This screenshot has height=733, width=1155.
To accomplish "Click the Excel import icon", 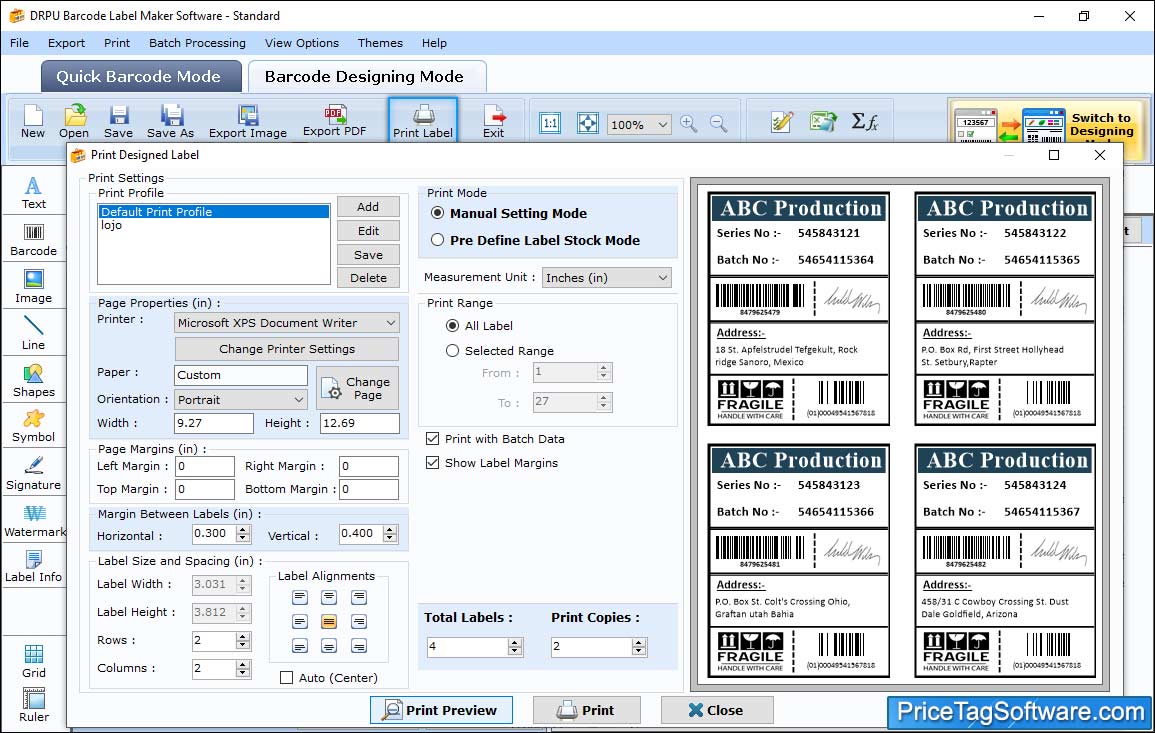I will [x=823, y=122].
